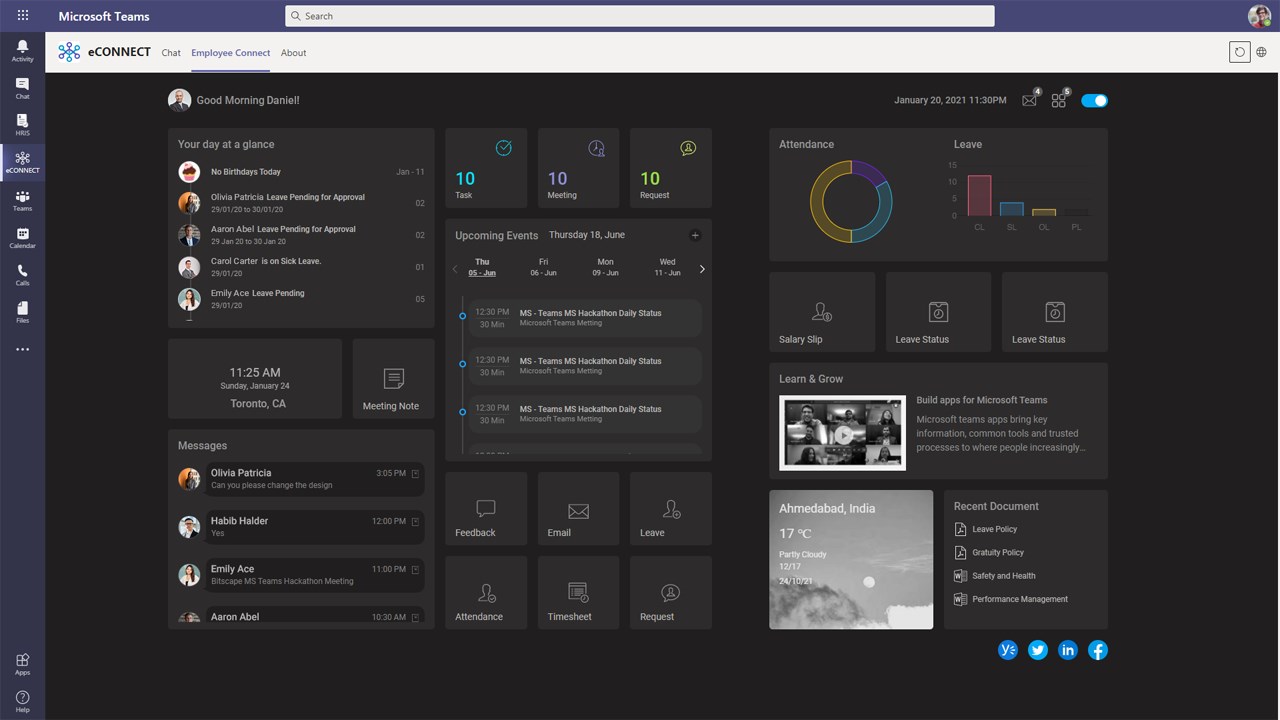Switch to the eCONNECT Chat tab

pyautogui.click(x=171, y=53)
